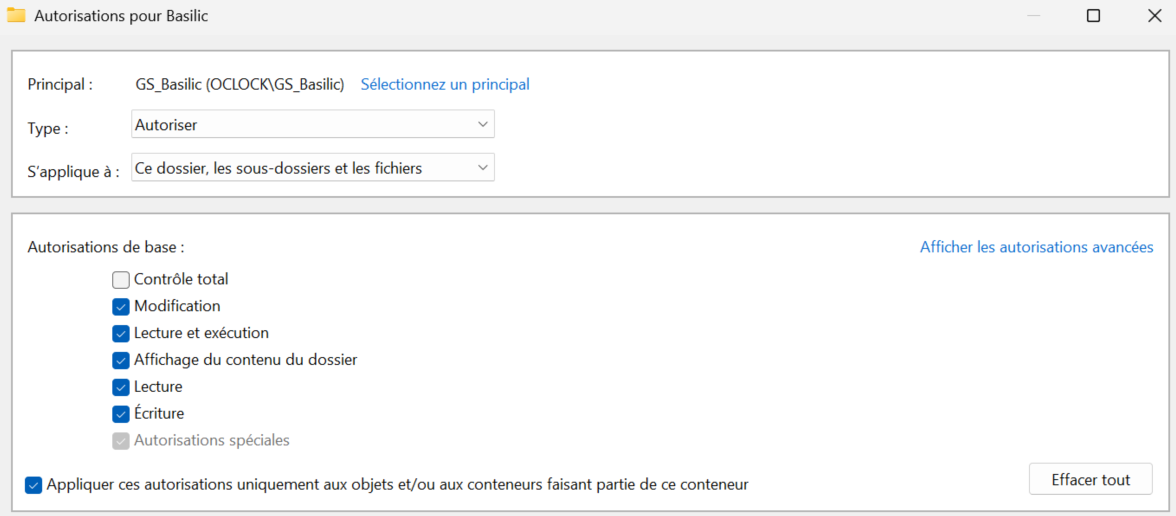Maximize the Autorisations window
The height and width of the screenshot is (516, 1176).
coord(1093,16)
